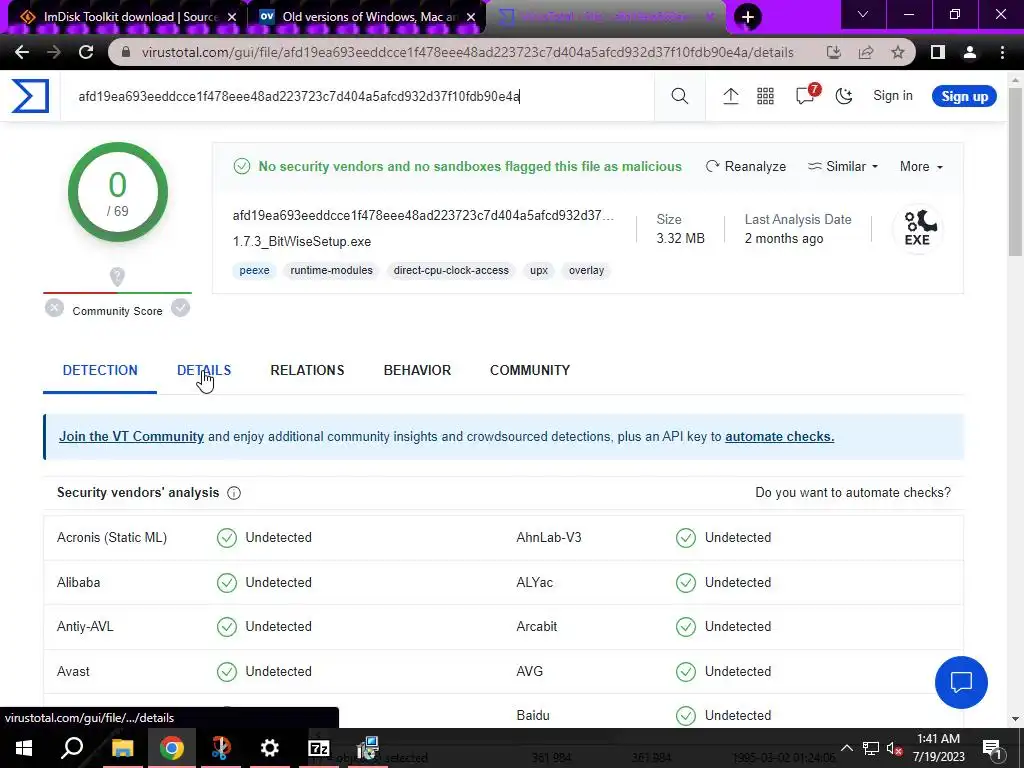The width and height of the screenshot is (1024, 768).
Task: Click the Reanalyze button
Action: [x=745, y=167]
